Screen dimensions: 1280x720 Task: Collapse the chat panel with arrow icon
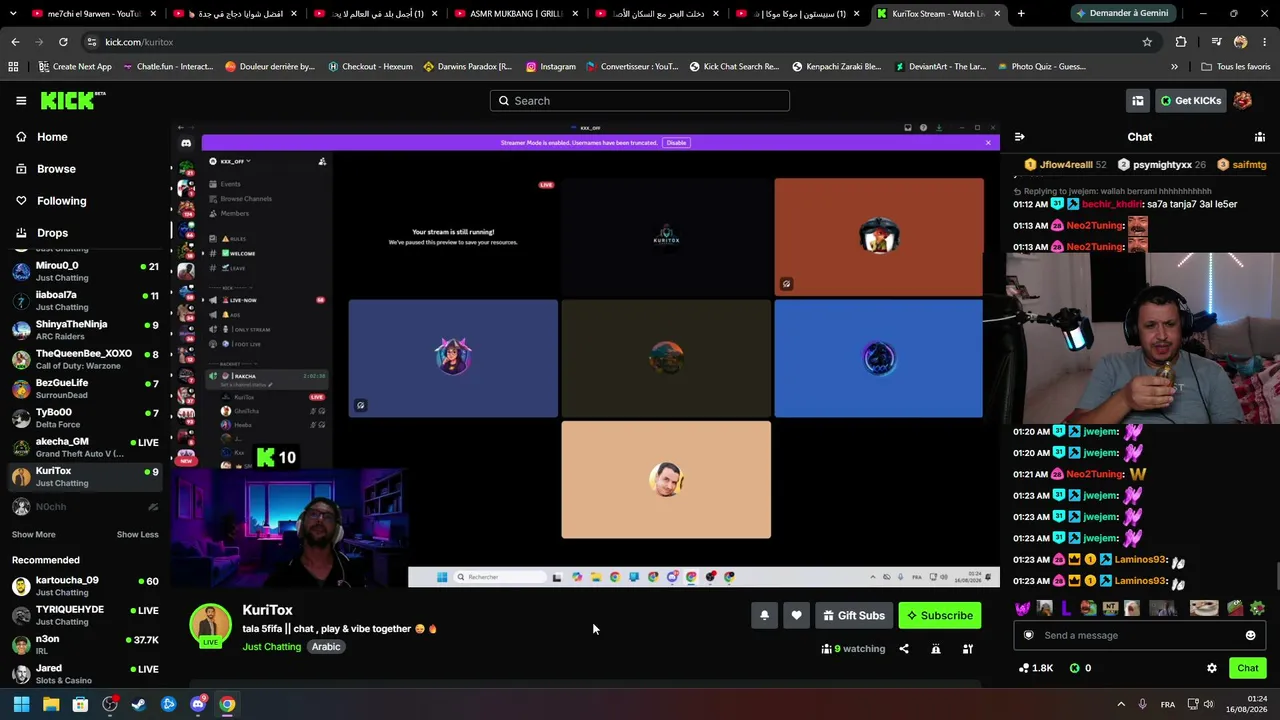click(1019, 137)
